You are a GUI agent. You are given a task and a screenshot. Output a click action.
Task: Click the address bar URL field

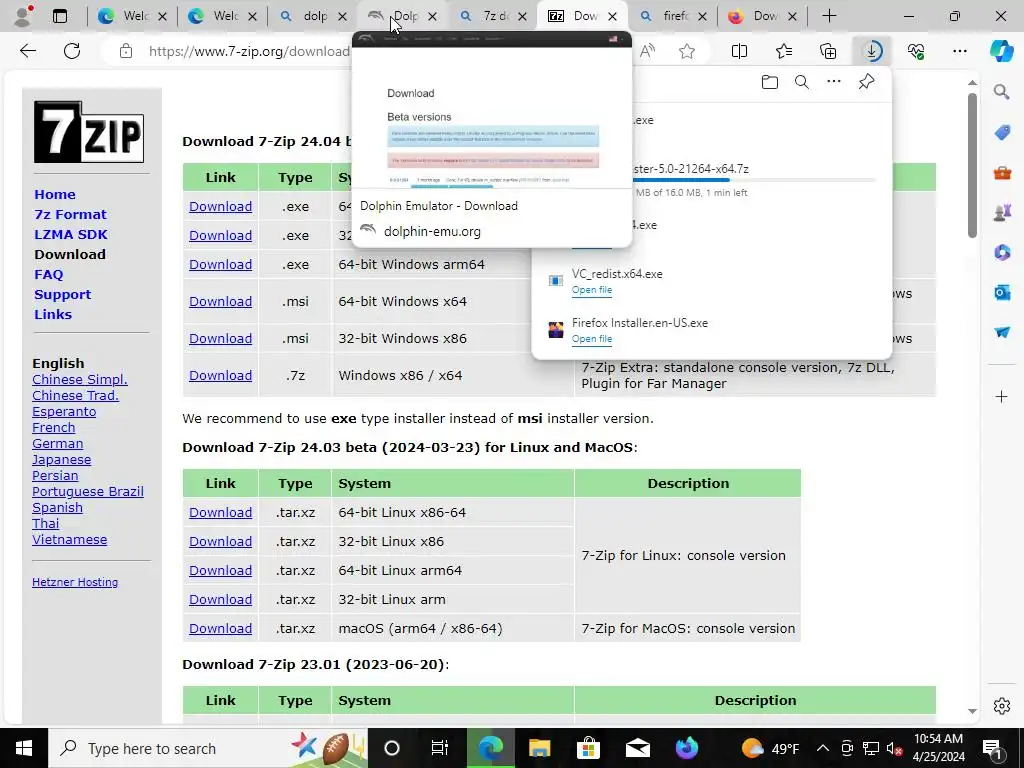click(248, 51)
